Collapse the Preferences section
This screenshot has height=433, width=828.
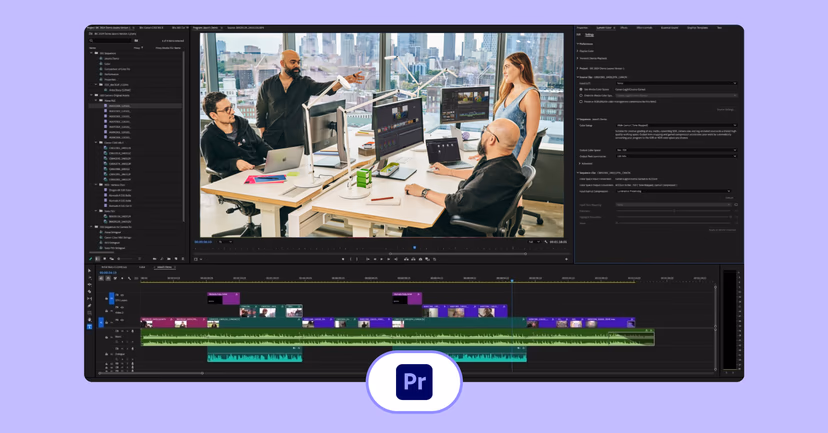pos(577,44)
